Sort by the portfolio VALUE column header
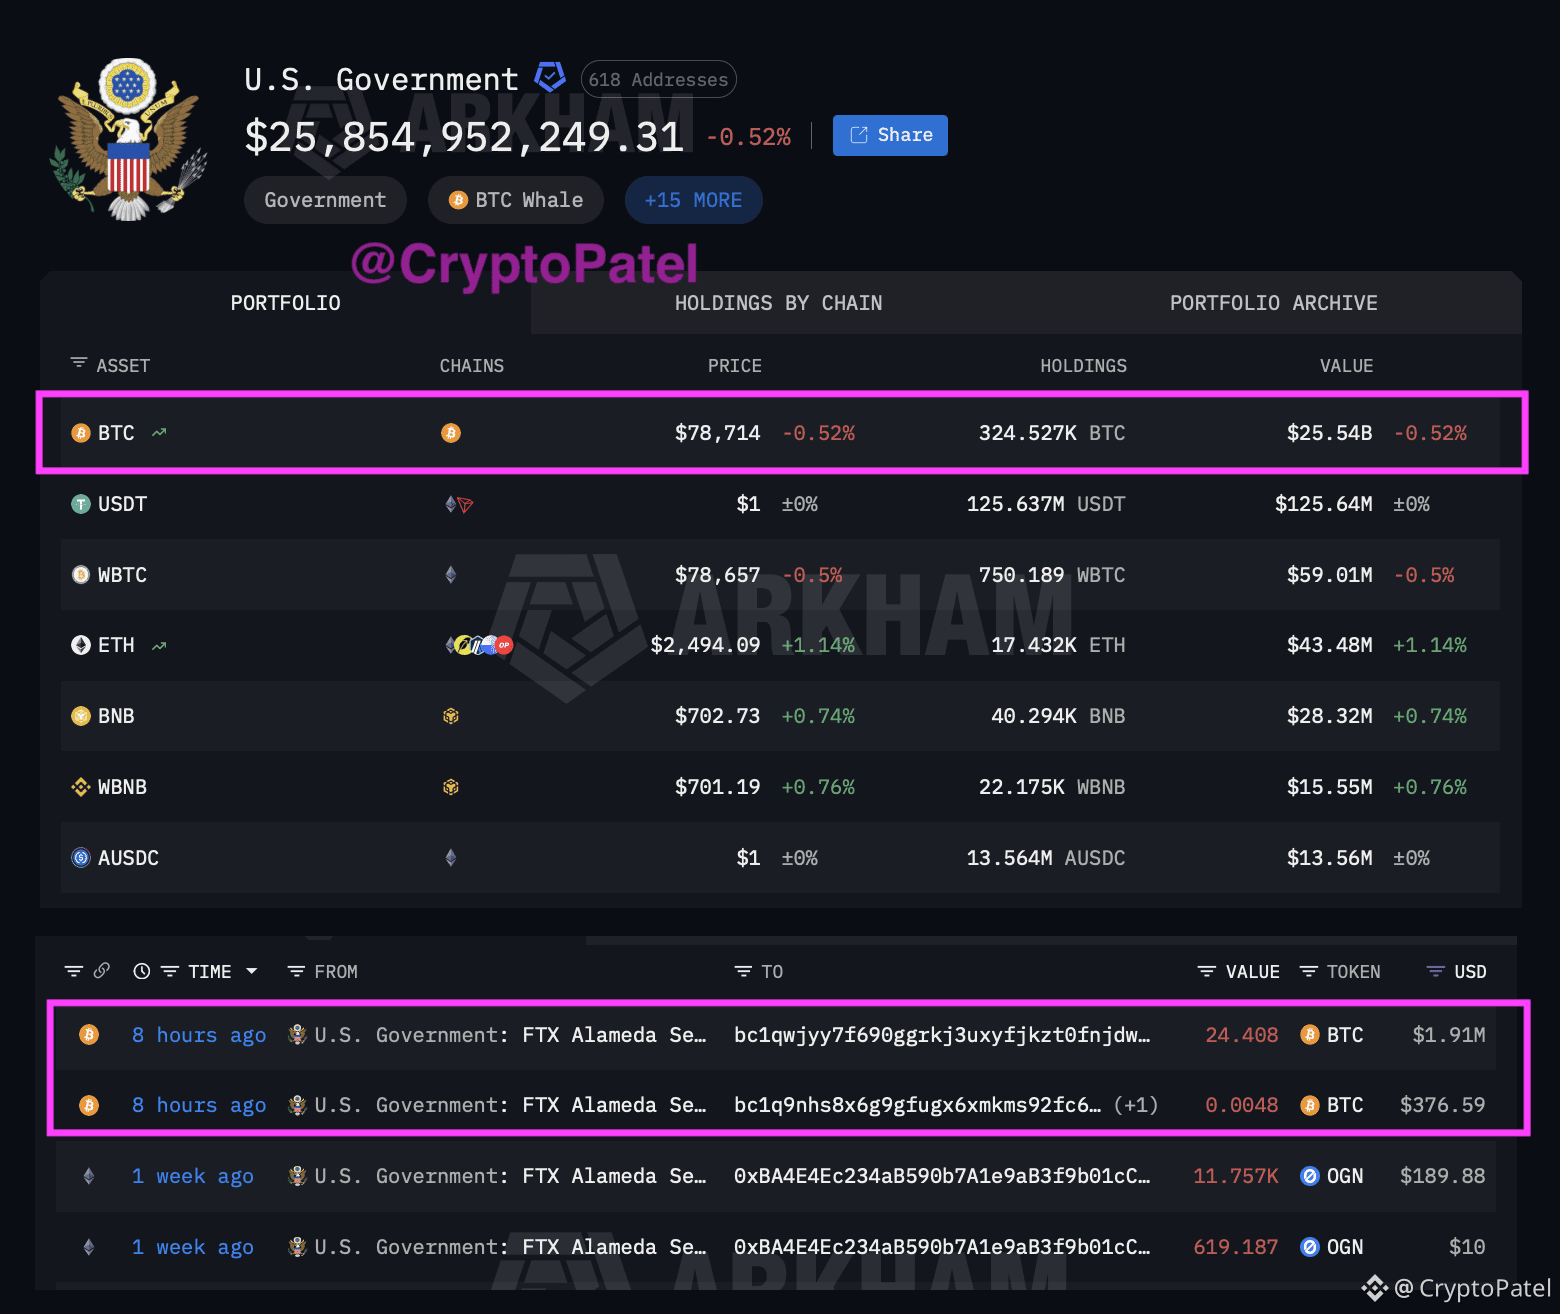1560x1314 pixels. [1346, 366]
